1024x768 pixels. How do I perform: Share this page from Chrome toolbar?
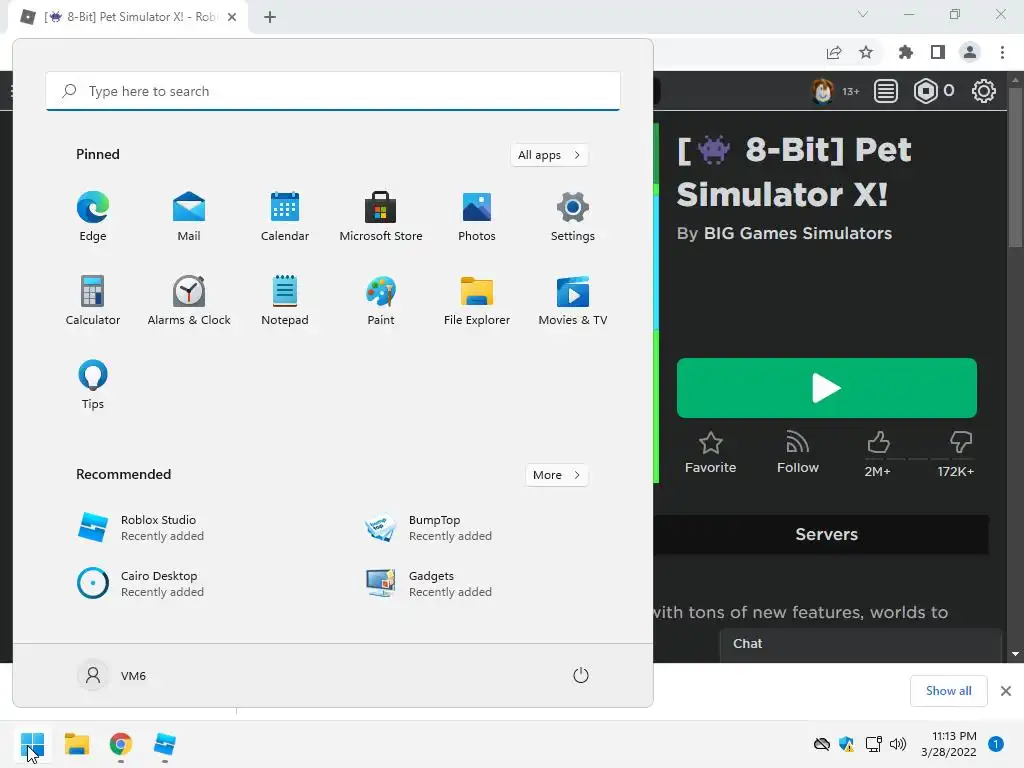tap(833, 52)
